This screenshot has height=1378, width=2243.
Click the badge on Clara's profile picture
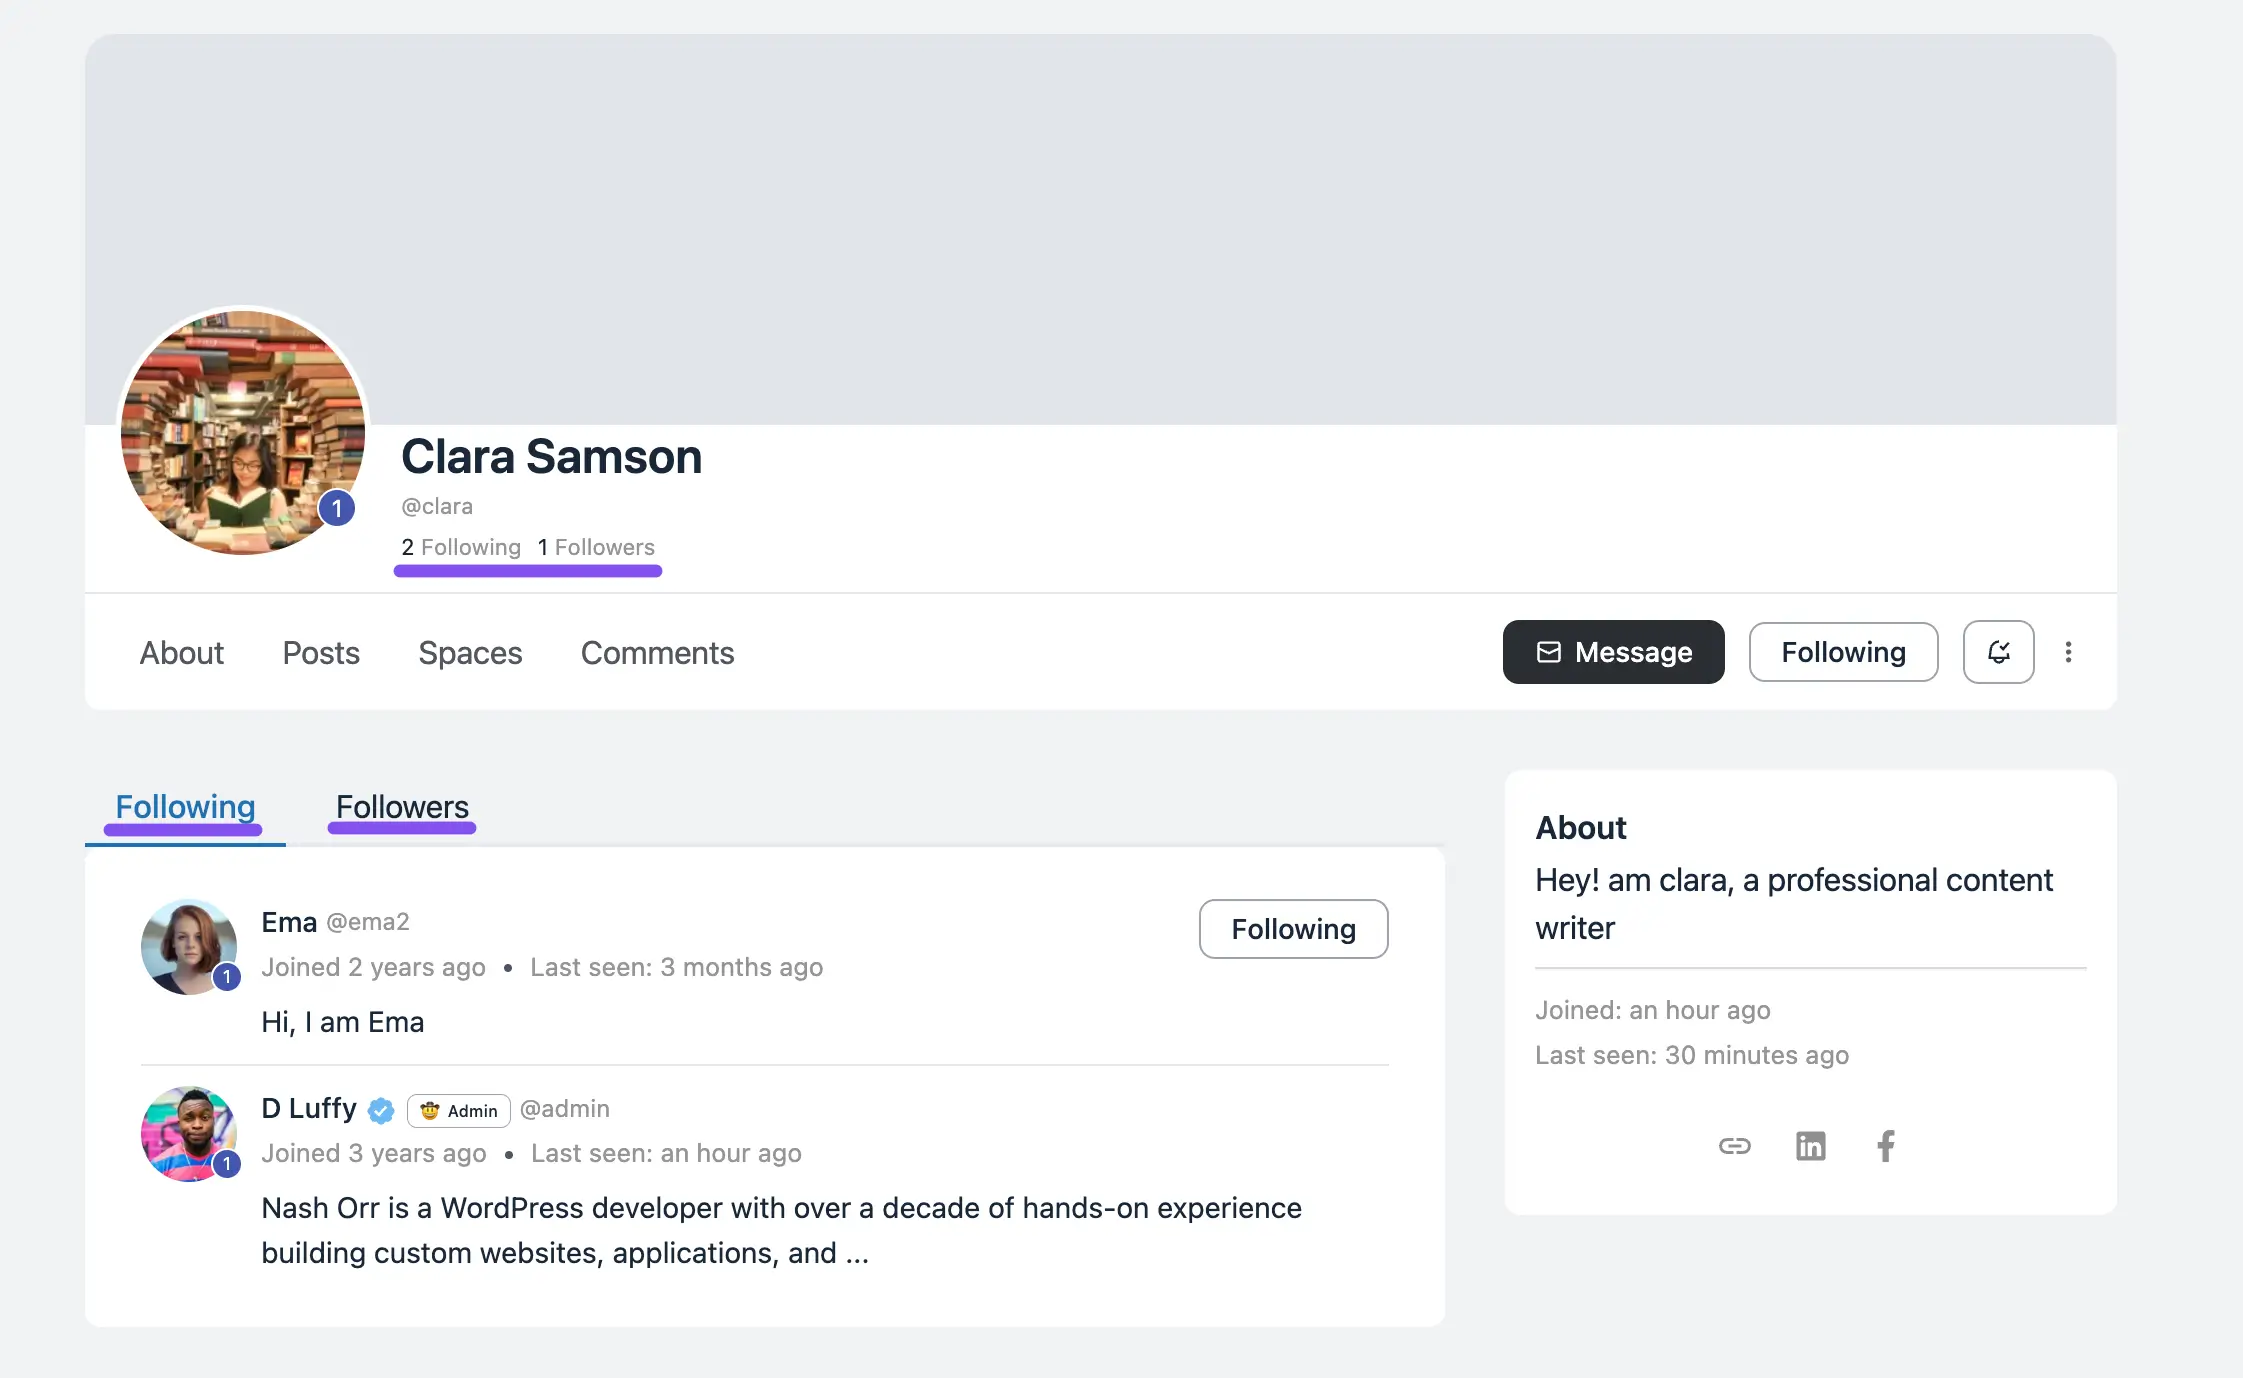click(x=337, y=508)
